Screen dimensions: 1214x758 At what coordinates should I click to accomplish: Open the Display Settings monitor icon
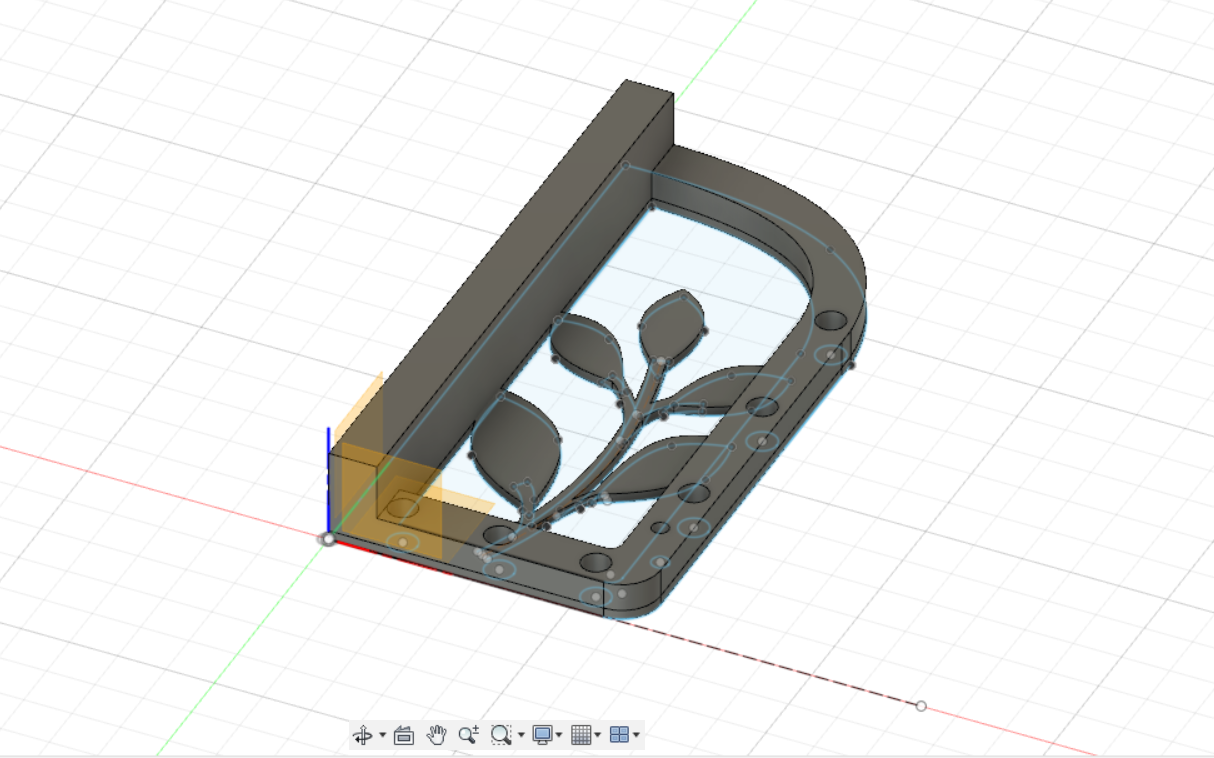pos(542,735)
